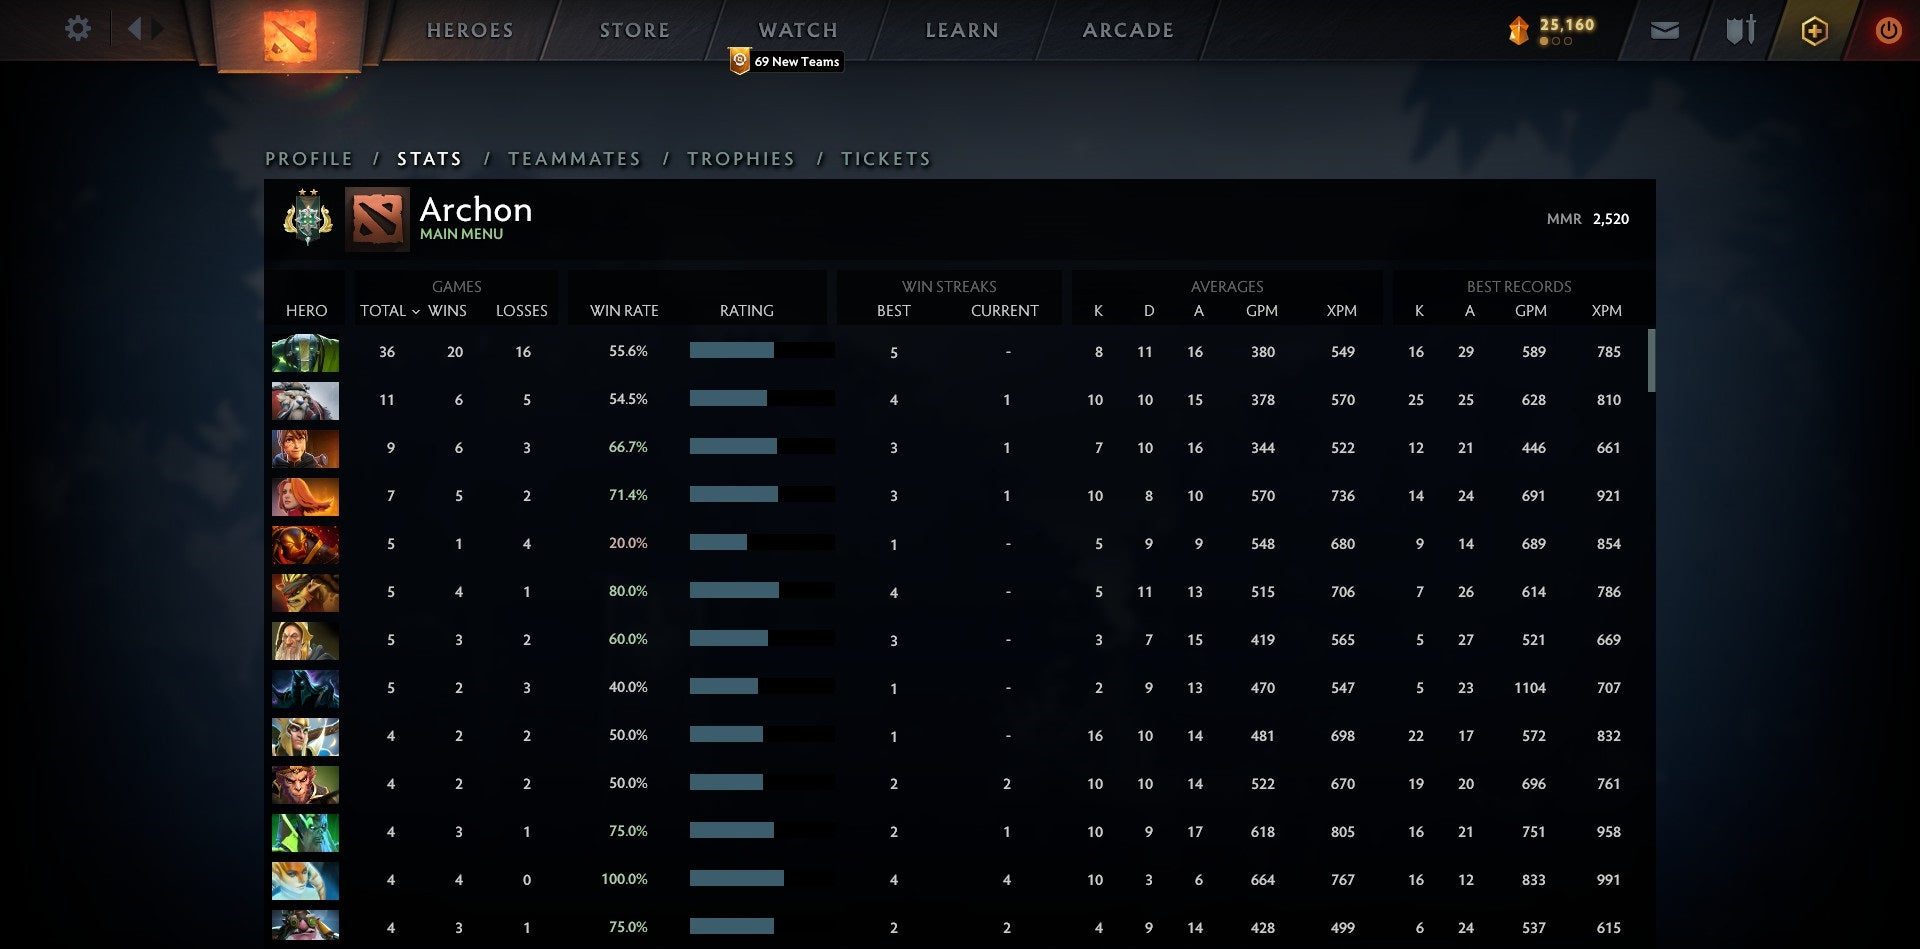
Task: Go to the PROFILE page link
Action: pyautogui.click(x=309, y=159)
